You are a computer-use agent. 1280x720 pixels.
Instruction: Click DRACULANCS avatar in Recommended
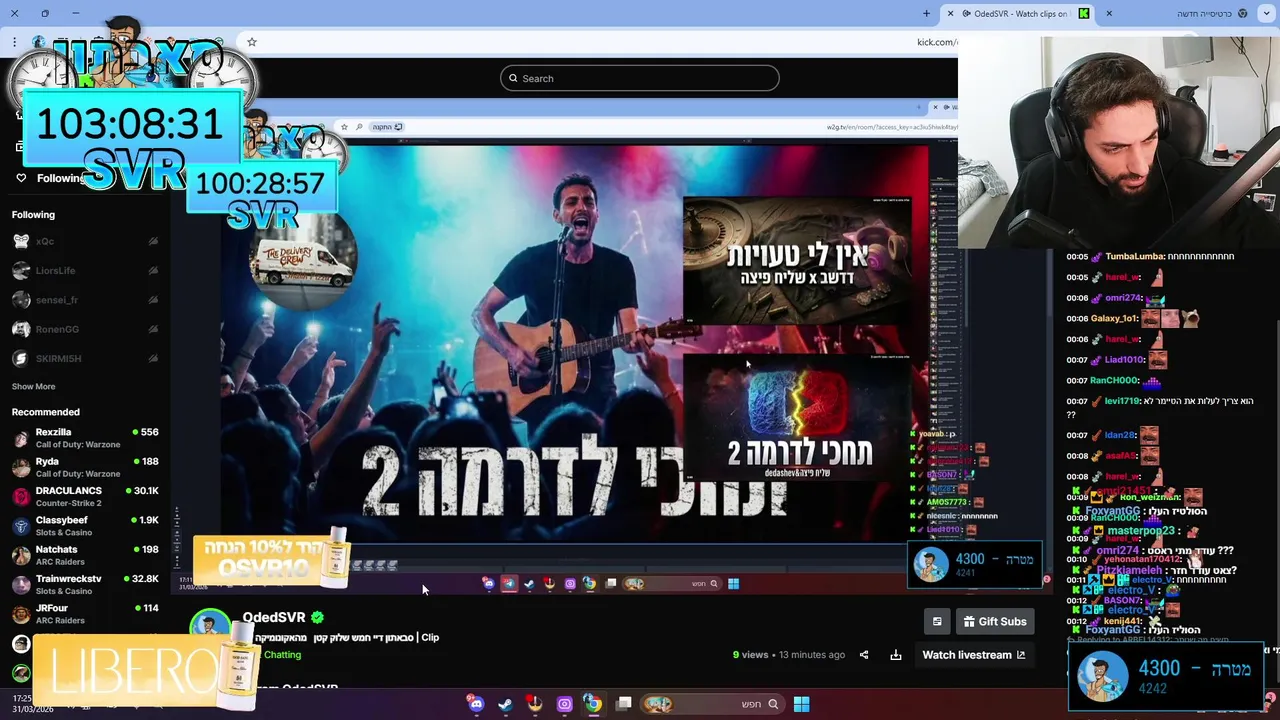coord(21,497)
